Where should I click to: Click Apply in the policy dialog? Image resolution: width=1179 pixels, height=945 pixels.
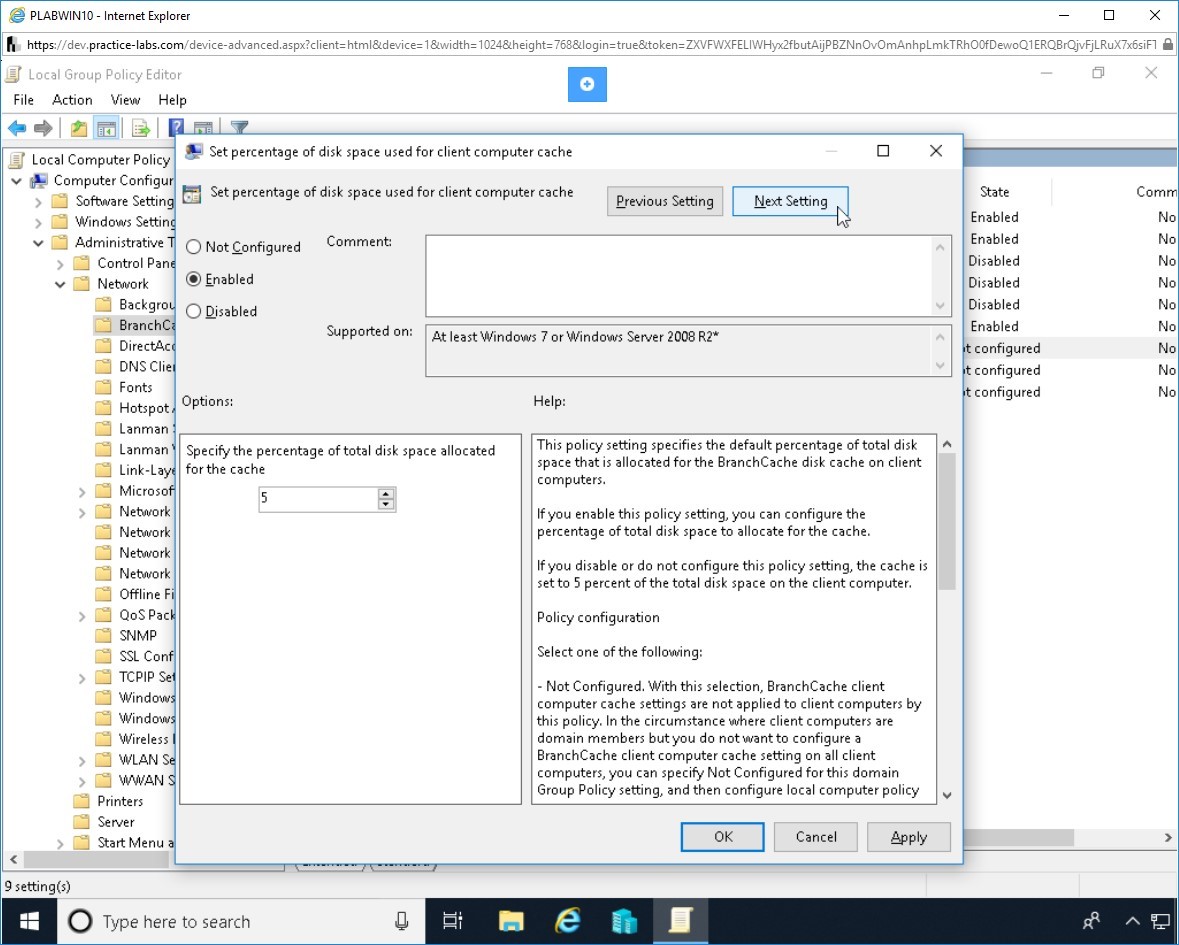pyautogui.click(x=908, y=837)
